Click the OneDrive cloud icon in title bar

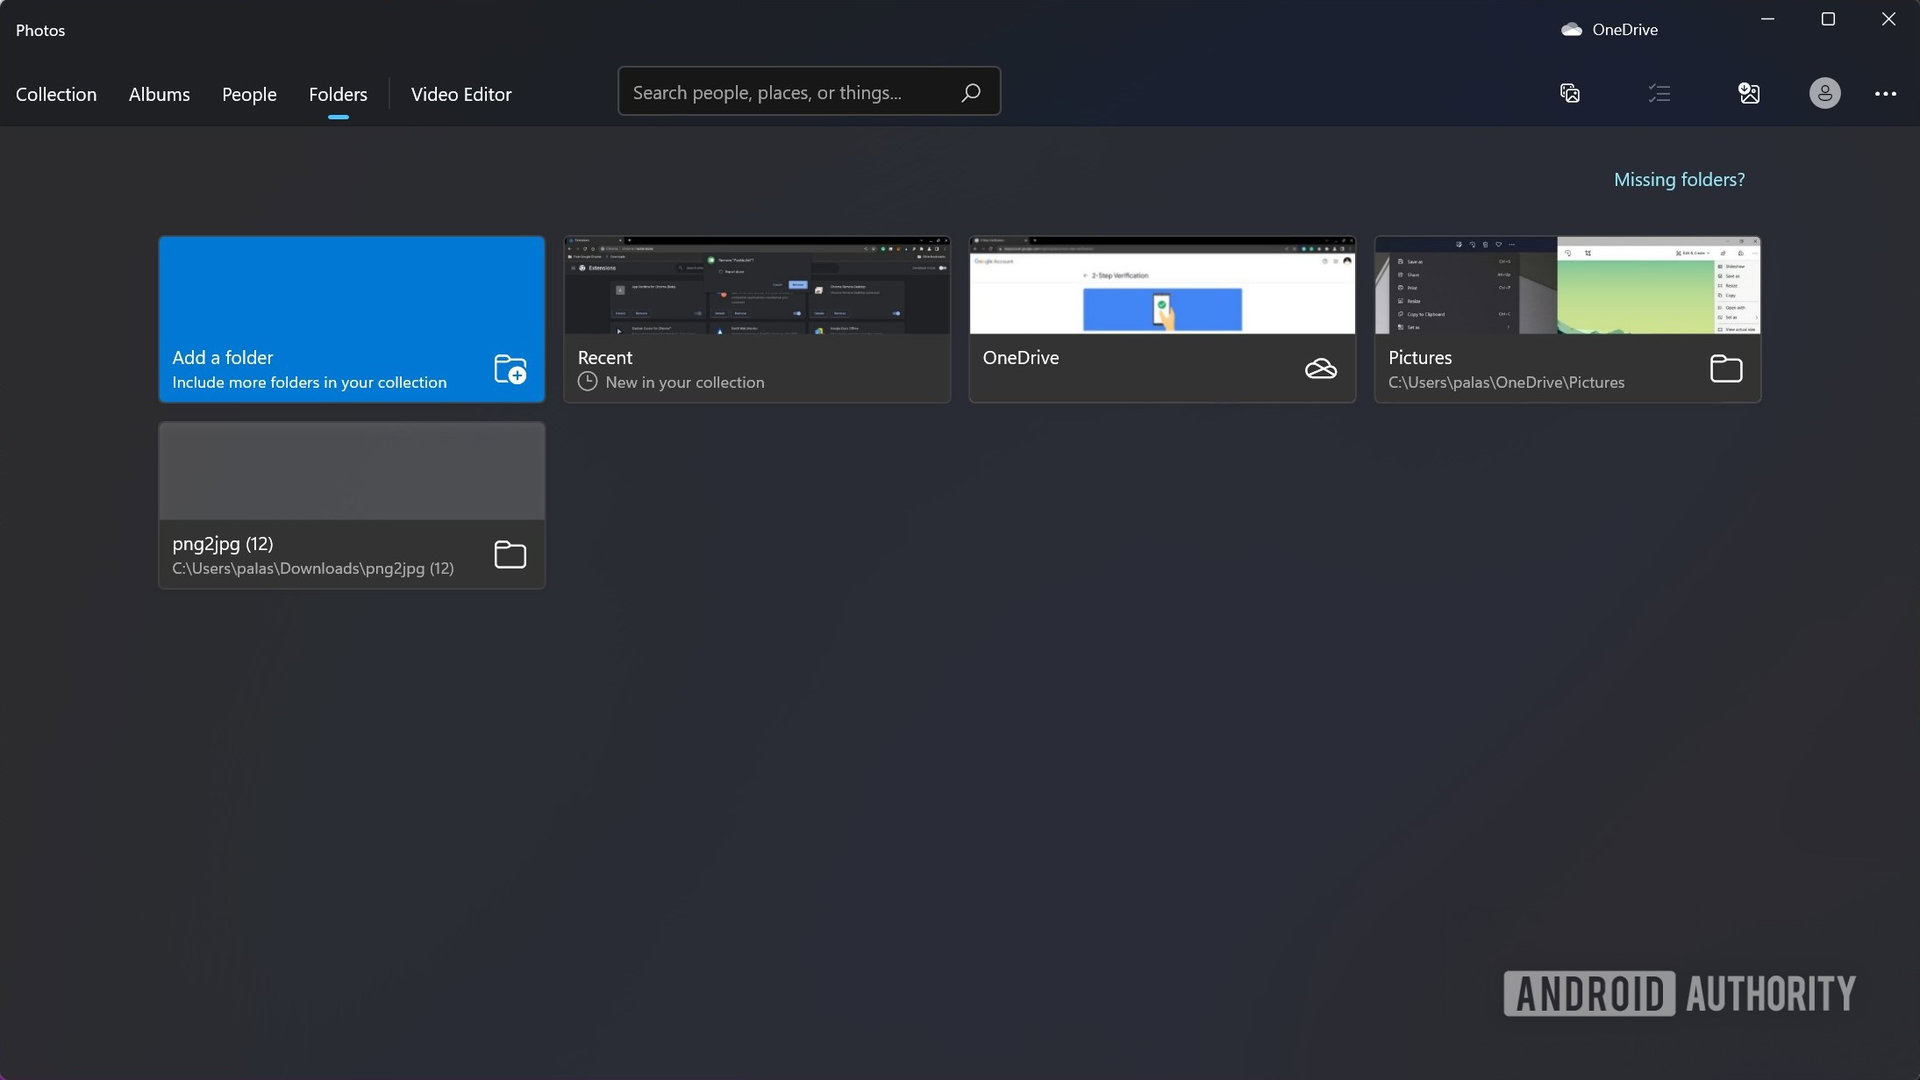[1572, 30]
